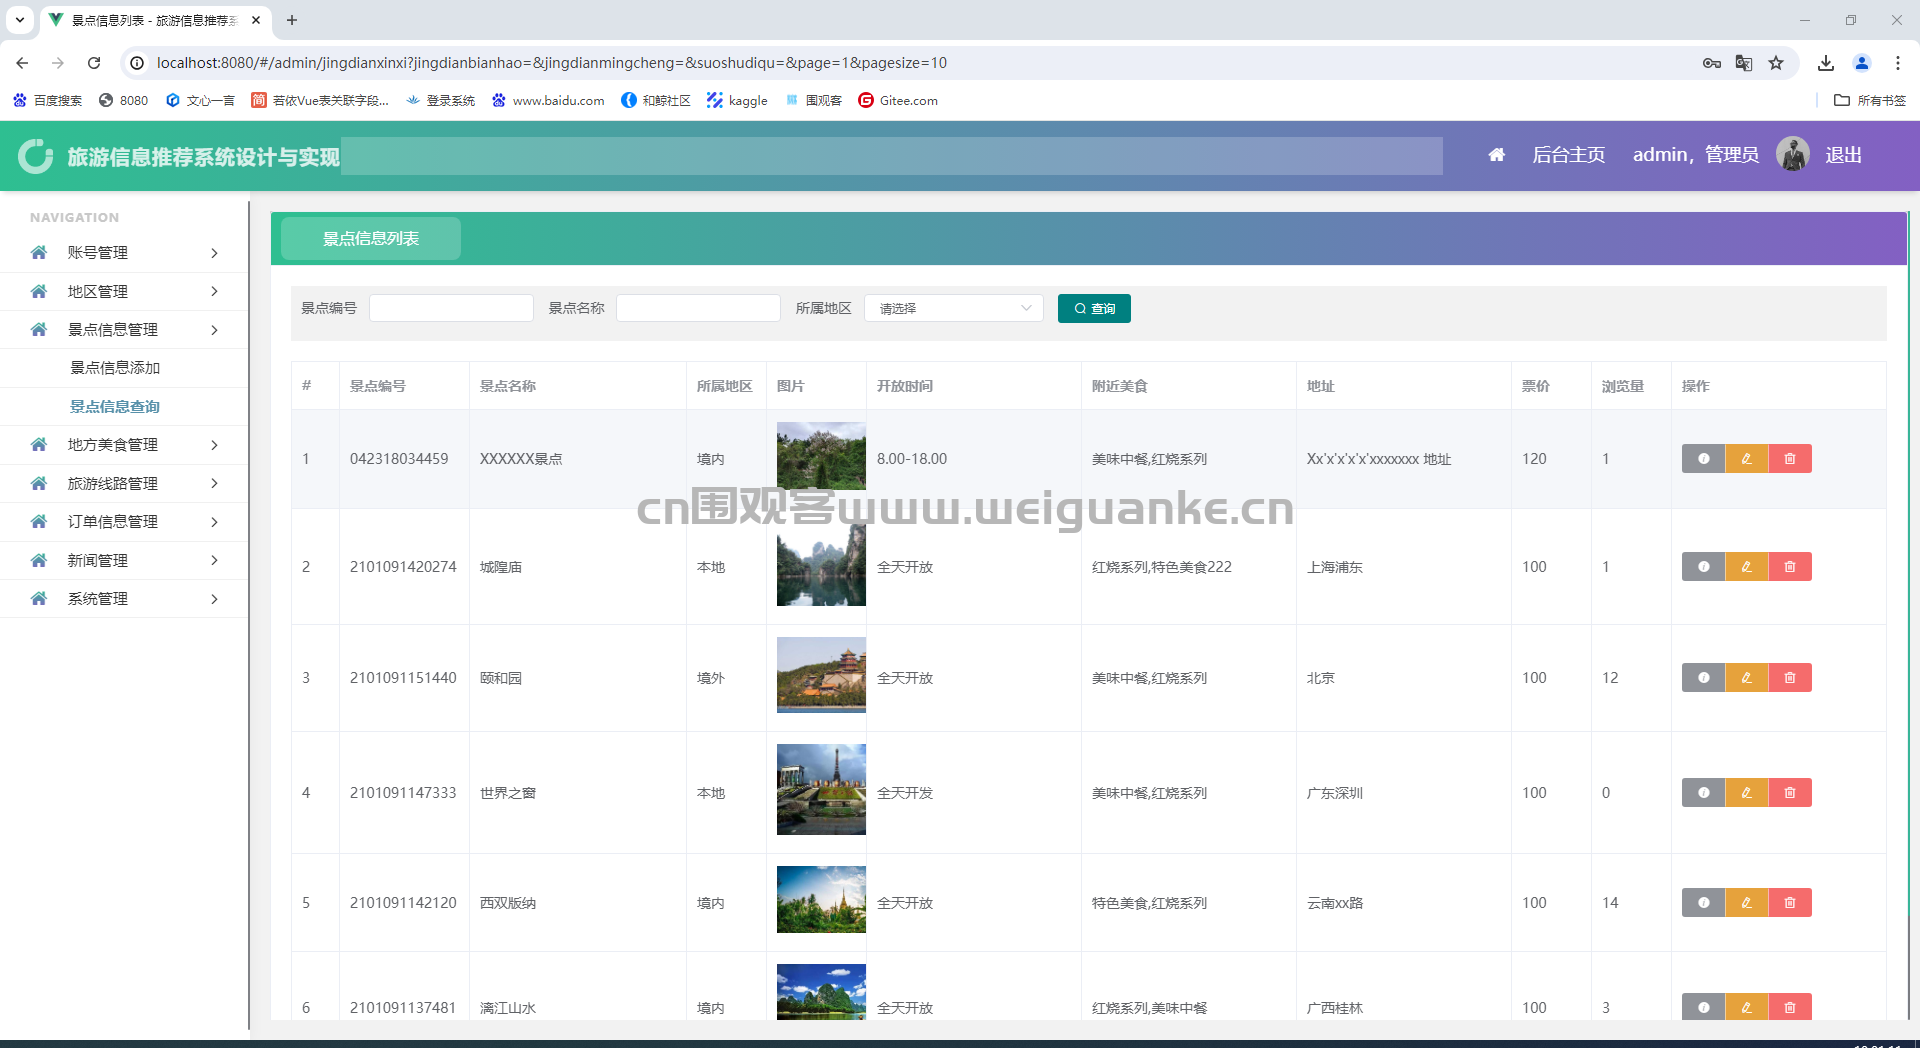1920x1048 pixels.
Task: Expand the 地方美食管理 sidebar section
Action: pyautogui.click(x=124, y=445)
